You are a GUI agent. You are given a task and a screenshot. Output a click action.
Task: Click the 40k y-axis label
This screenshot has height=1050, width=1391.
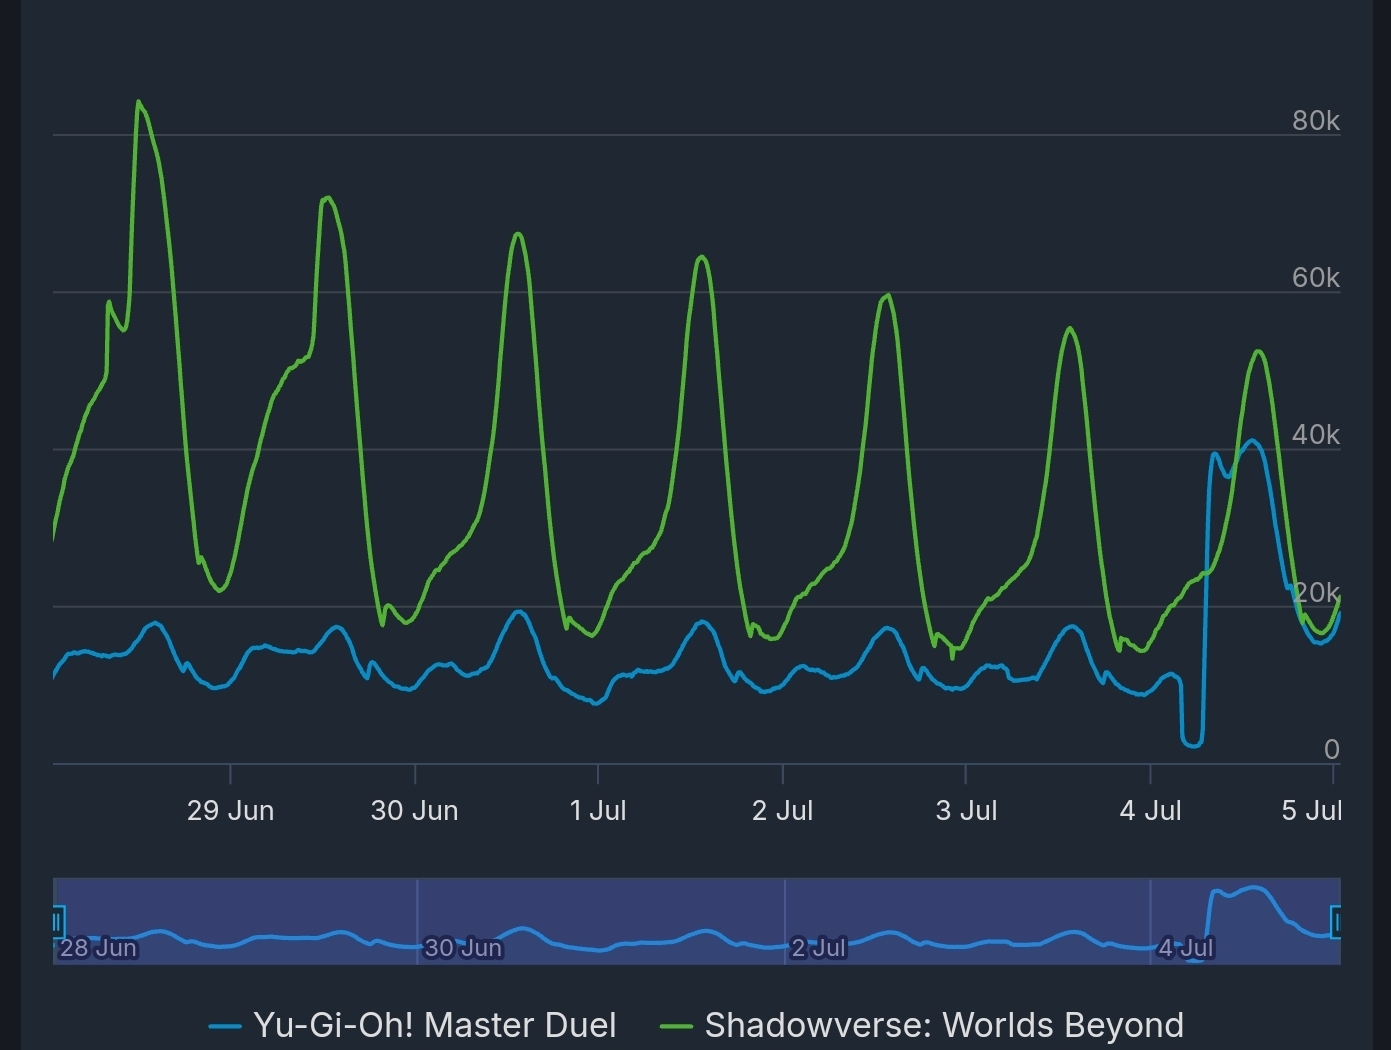1315,434
